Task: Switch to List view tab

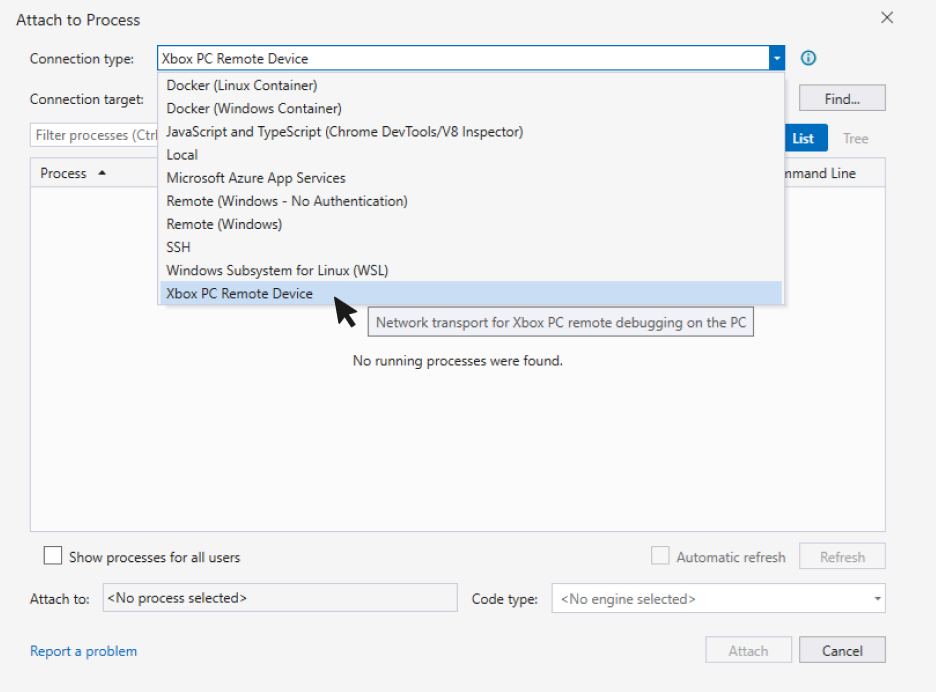Action: click(x=803, y=138)
